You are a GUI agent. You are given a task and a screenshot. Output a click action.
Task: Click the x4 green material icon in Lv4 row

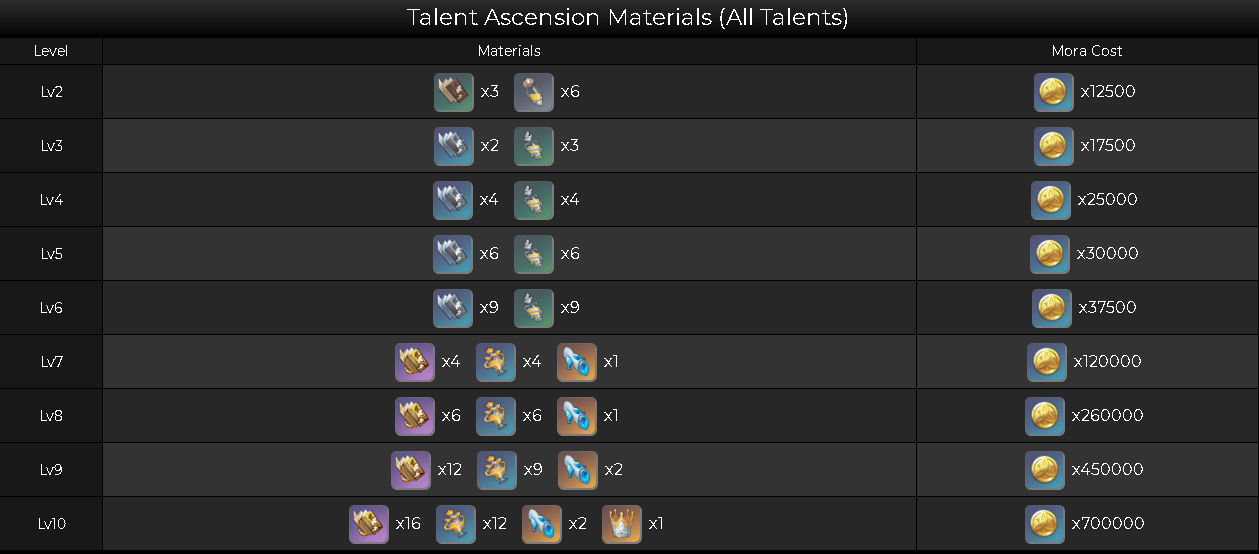[534, 200]
